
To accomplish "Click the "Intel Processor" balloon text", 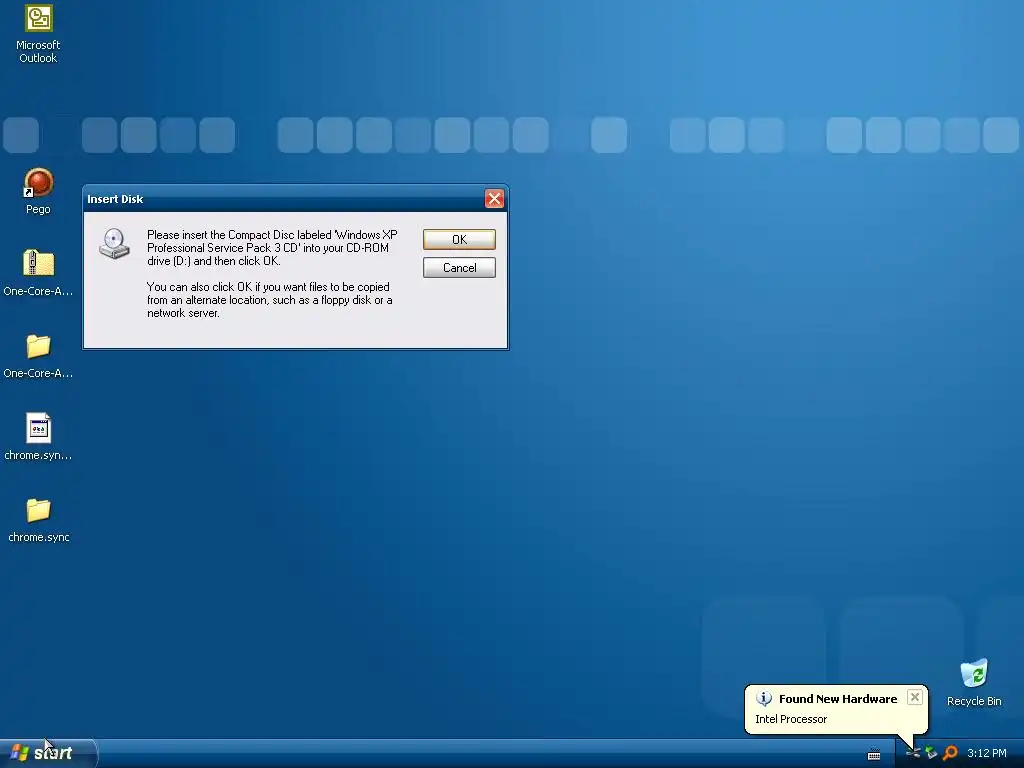I will [x=791, y=719].
